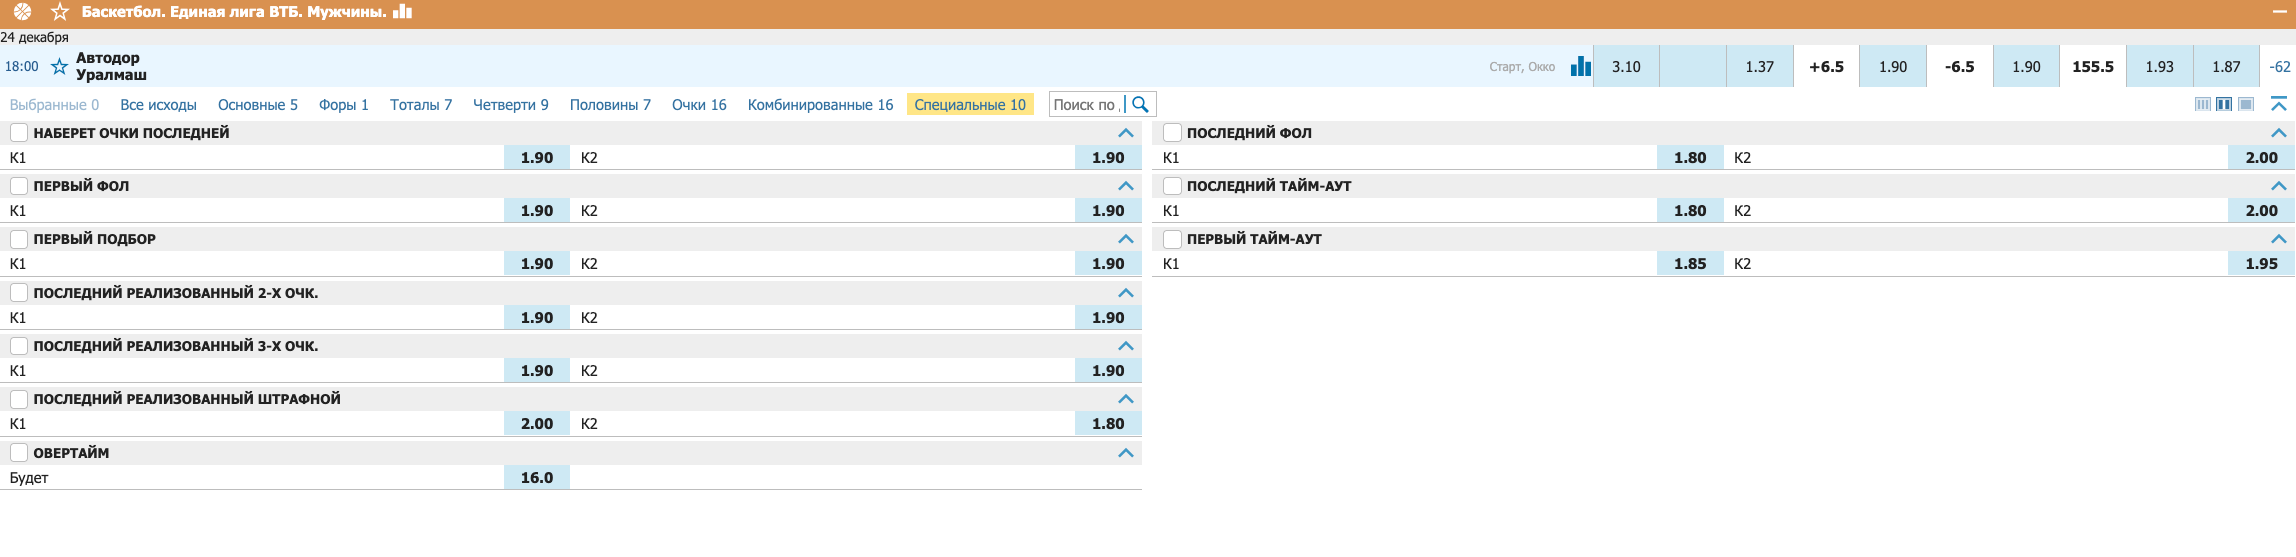Check the ПЕРВЫЙ ФОЛ market checkbox
This screenshot has height=557, width=2296.
pyautogui.click(x=19, y=186)
